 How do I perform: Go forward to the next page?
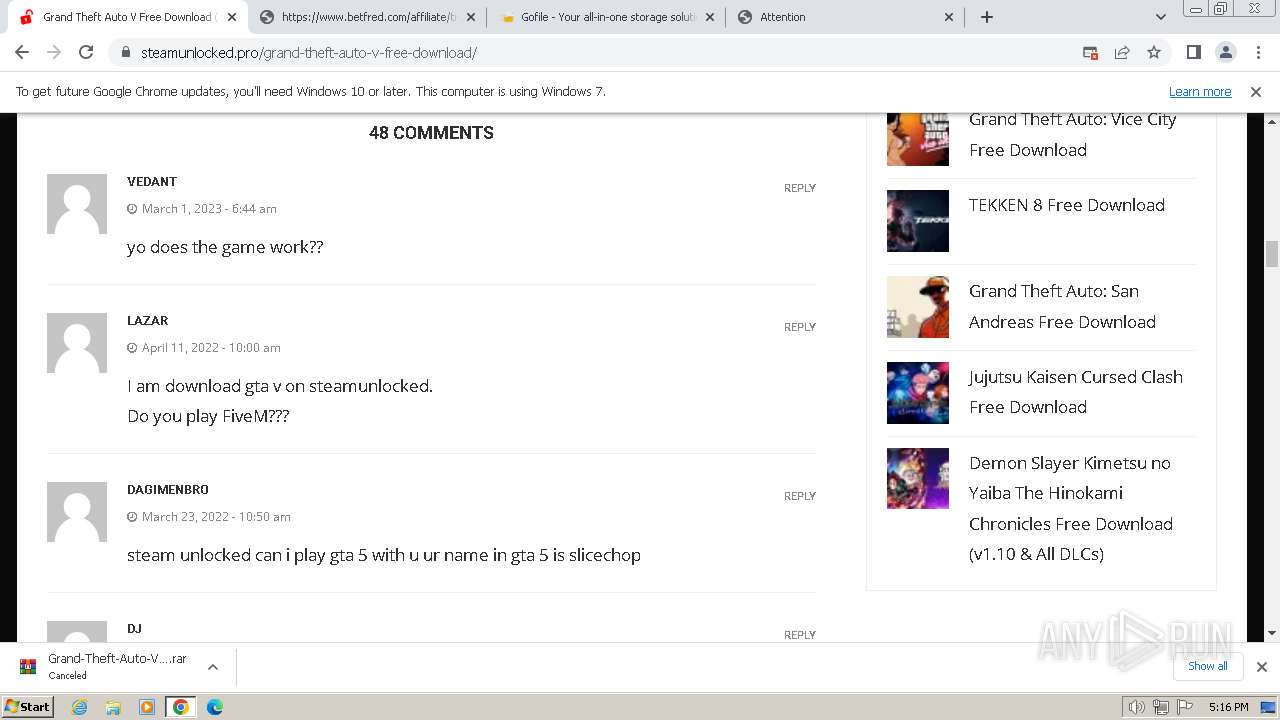[x=54, y=52]
